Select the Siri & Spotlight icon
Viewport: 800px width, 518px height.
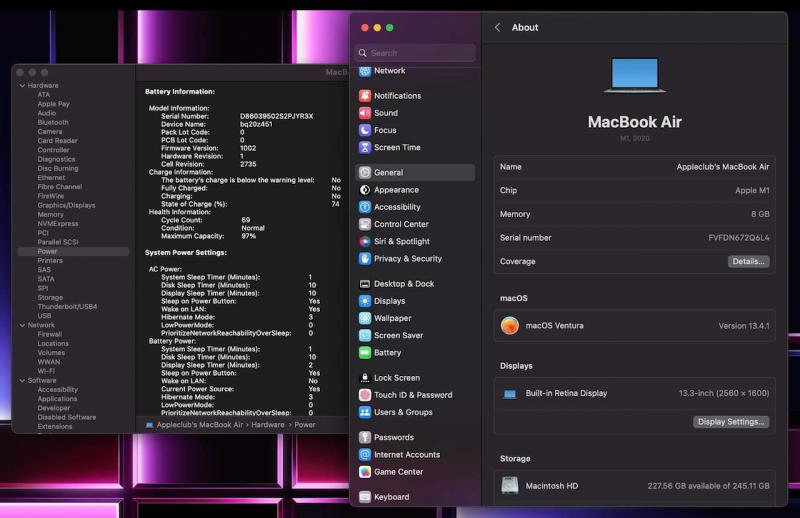tap(364, 241)
